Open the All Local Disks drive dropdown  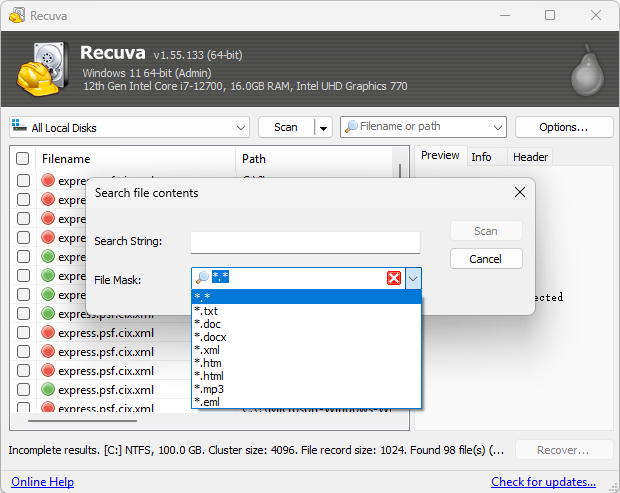pos(240,128)
